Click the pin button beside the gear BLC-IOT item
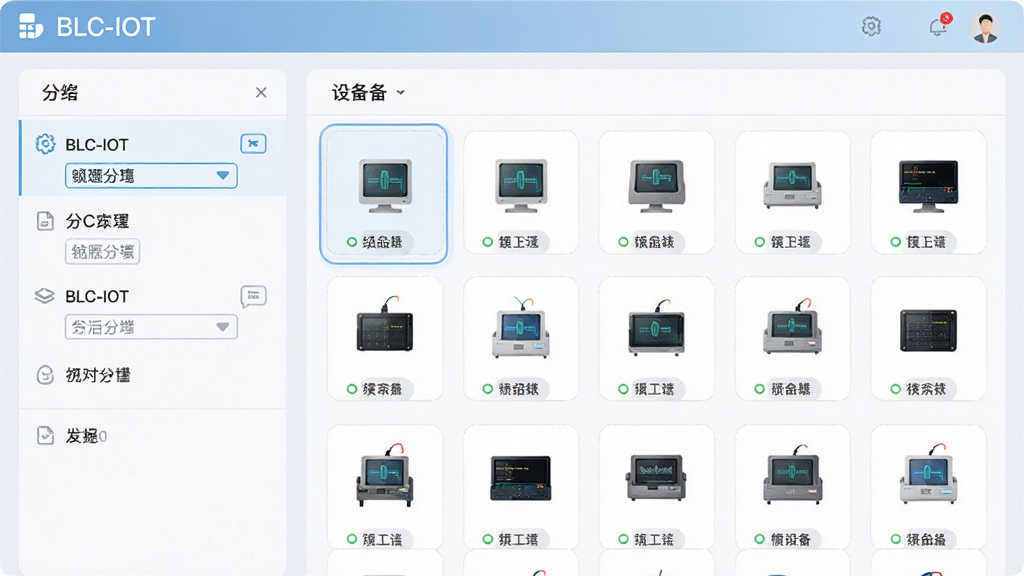1024x576 pixels. [x=253, y=144]
